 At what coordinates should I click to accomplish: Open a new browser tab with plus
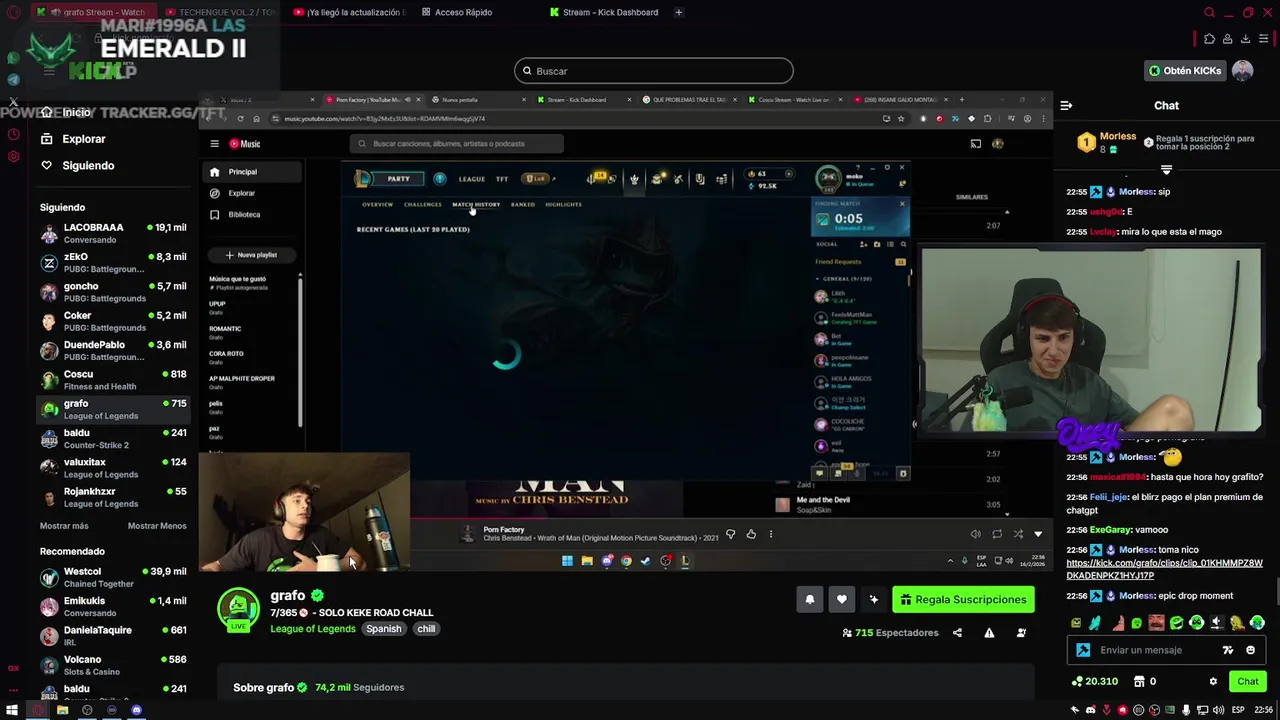[x=678, y=12]
